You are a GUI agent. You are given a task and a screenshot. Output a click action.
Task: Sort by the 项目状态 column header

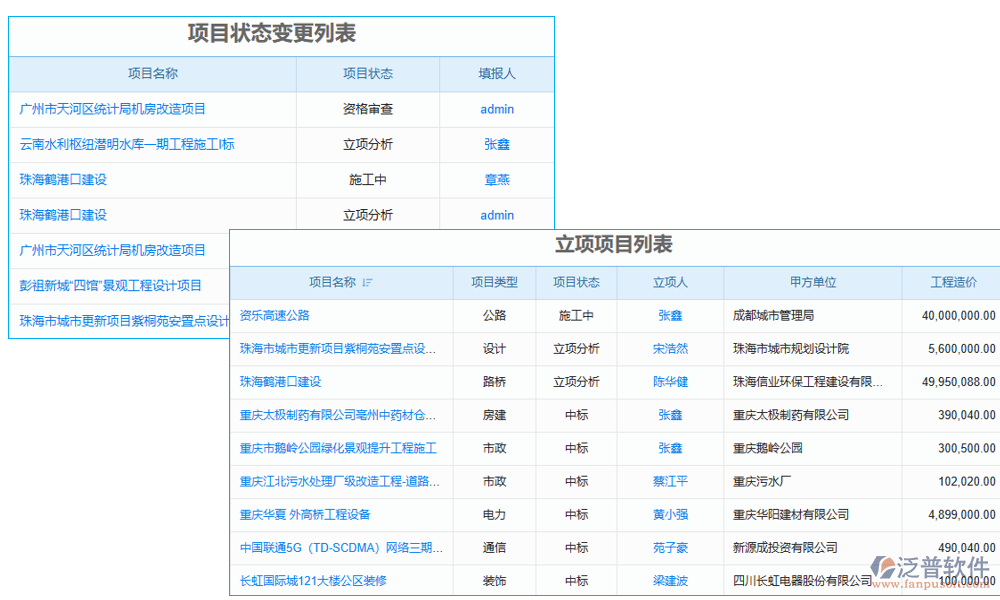click(x=577, y=282)
